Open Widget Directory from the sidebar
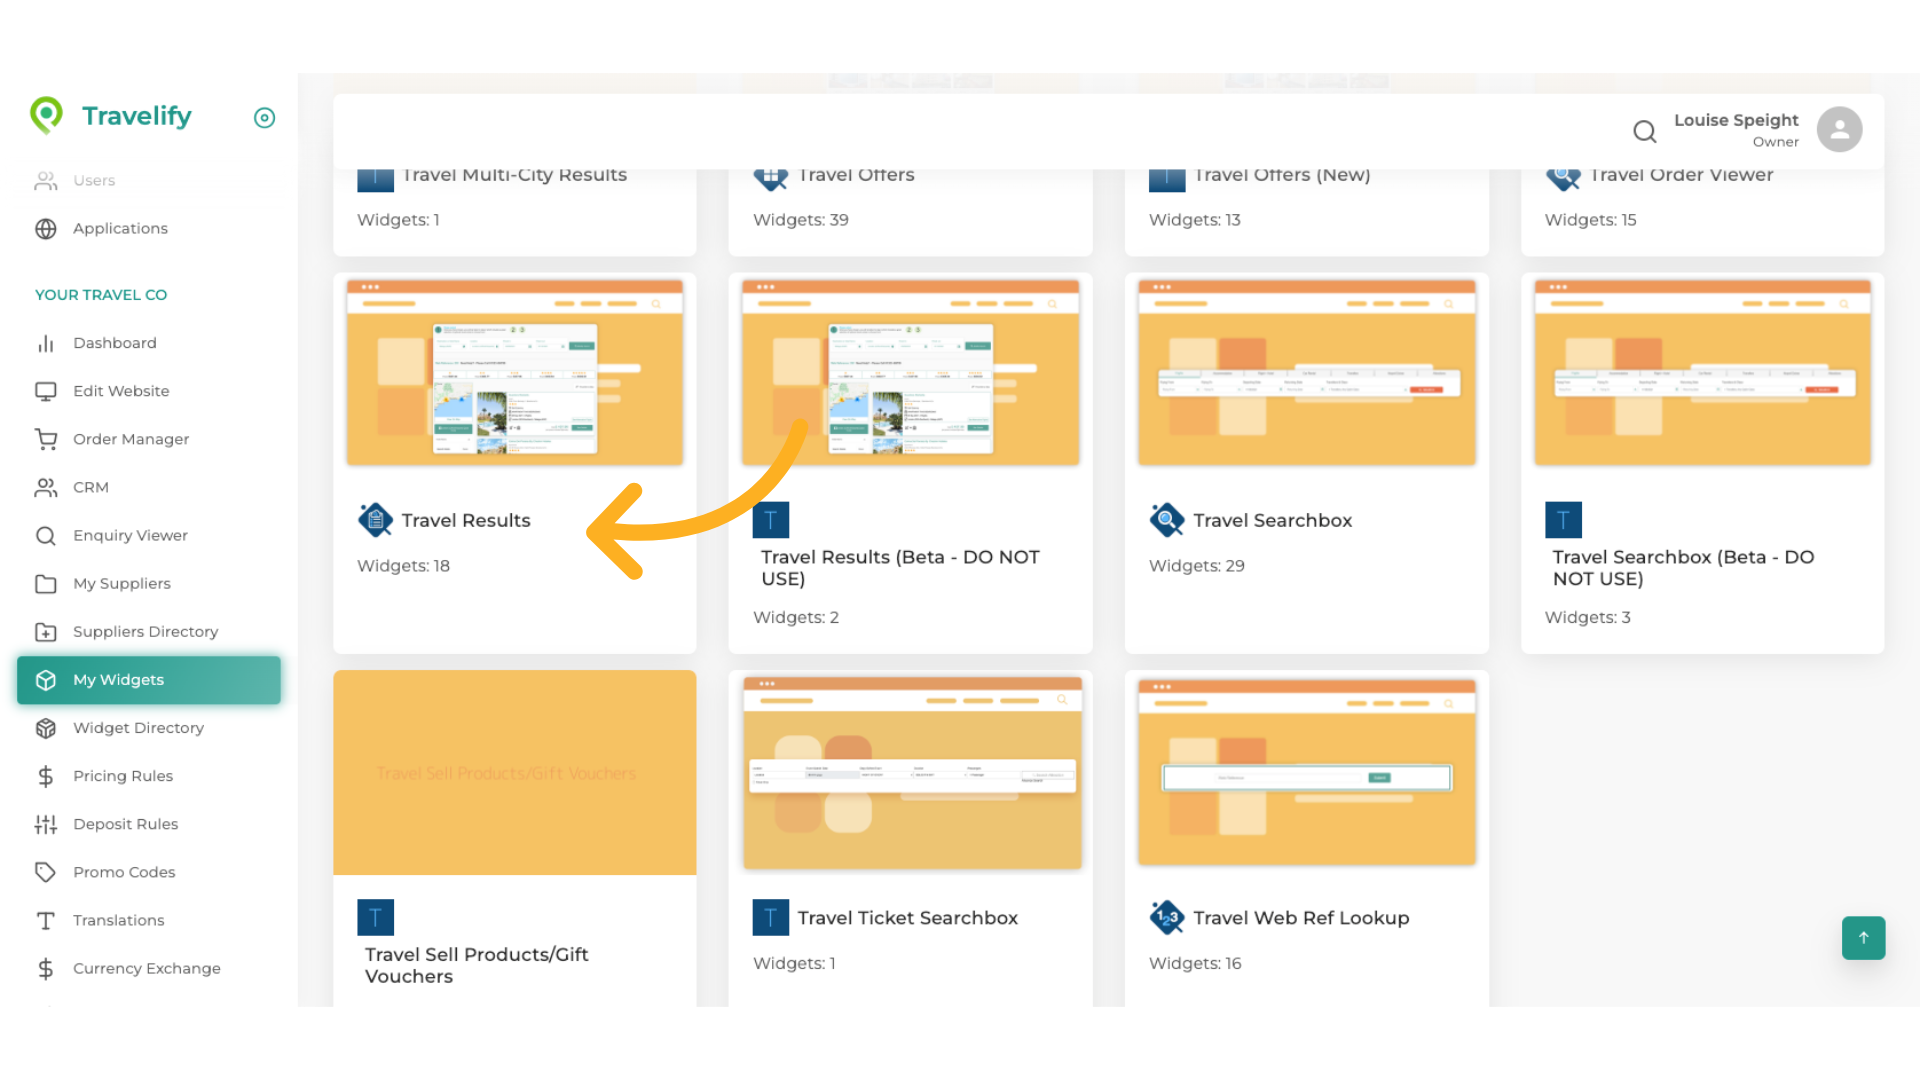This screenshot has height=1080, width=1920. 138,728
